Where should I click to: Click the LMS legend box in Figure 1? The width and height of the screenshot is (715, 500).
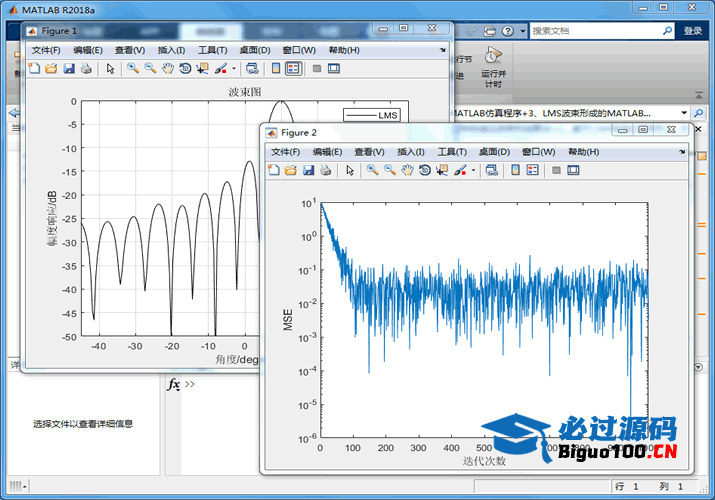tap(372, 115)
